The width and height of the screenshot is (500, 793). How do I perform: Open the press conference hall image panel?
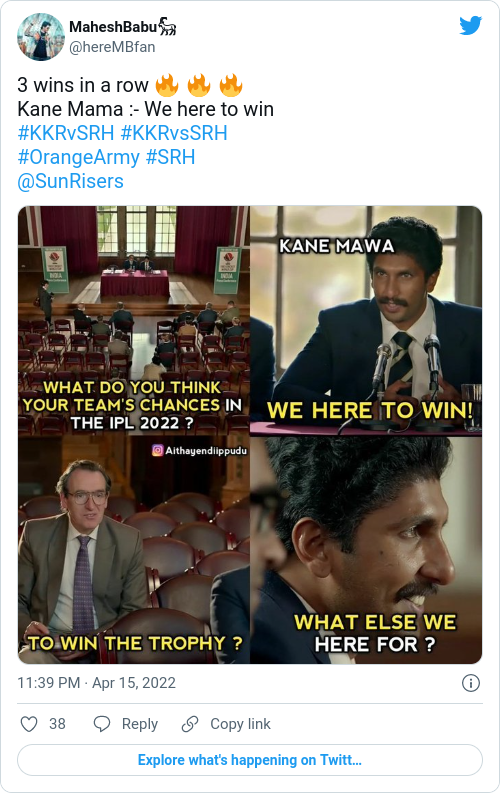pyautogui.click(x=133, y=320)
